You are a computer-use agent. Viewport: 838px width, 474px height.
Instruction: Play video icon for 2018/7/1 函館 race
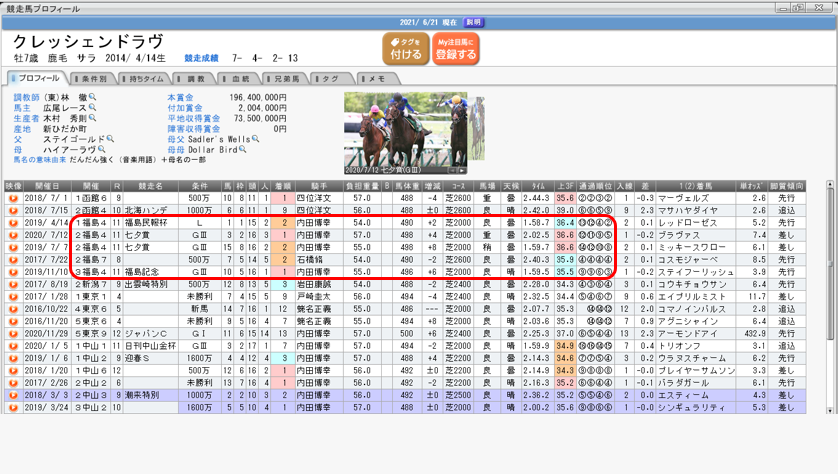14,198
